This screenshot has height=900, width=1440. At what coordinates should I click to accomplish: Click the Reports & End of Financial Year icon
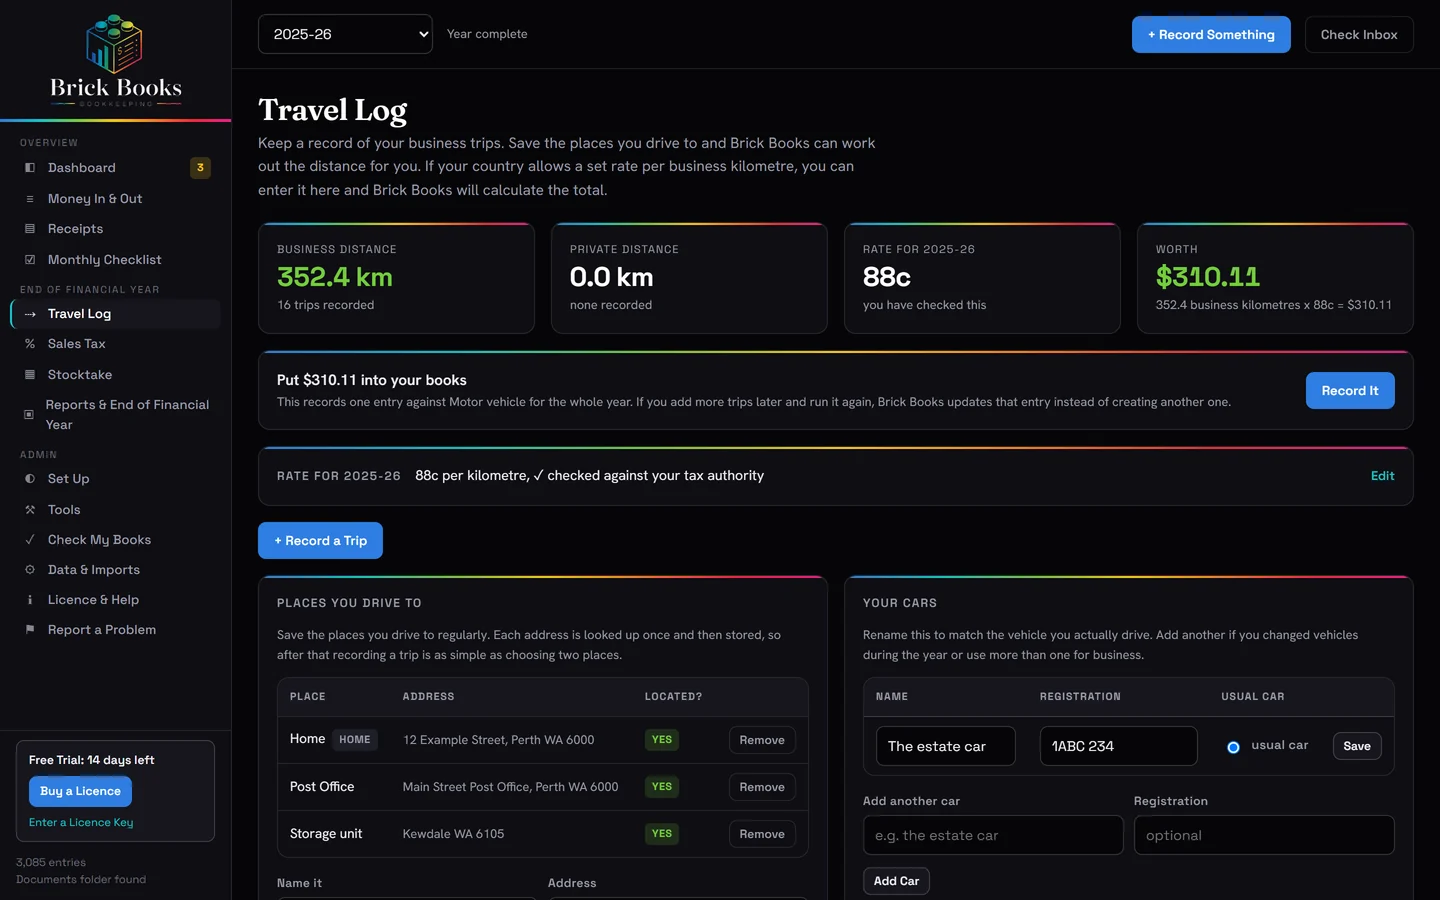pyautogui.click(x=29, y=415)
